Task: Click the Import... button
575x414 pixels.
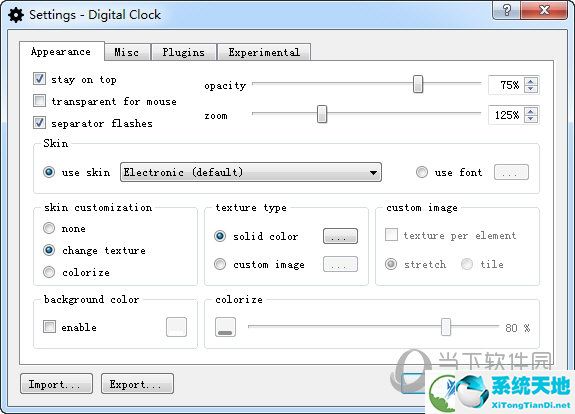Action: tap(56, 384)
